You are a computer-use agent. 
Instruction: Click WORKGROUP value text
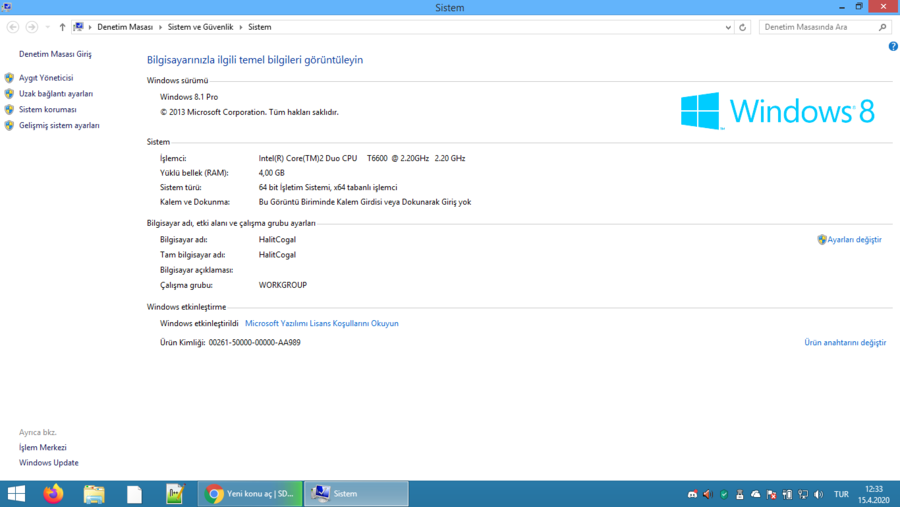point(282,285)
